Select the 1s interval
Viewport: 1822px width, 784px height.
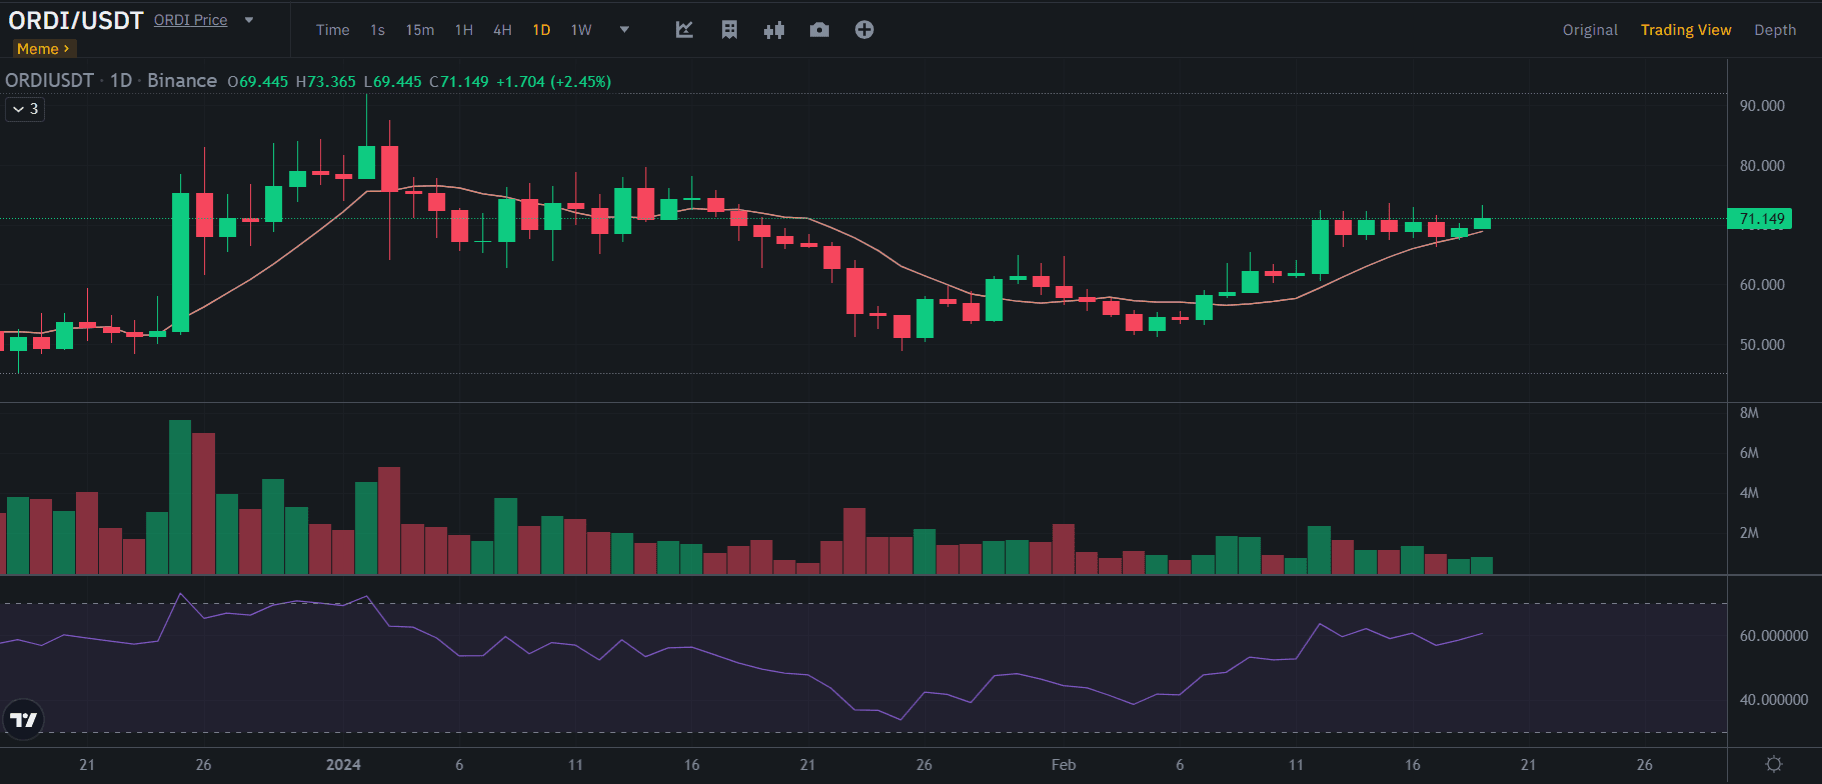377,30
